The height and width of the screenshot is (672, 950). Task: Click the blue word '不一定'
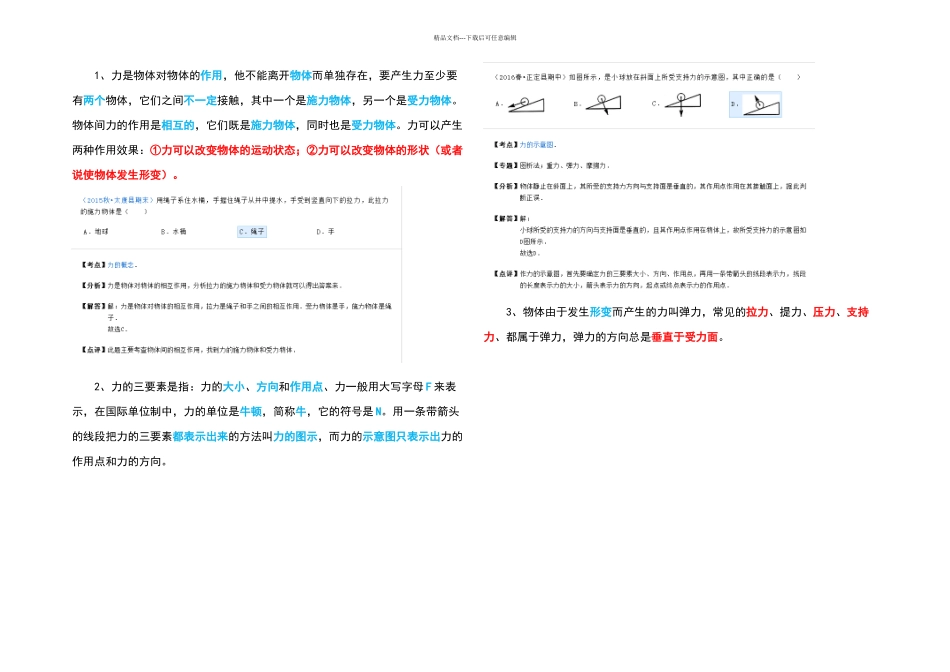(200, 100)
